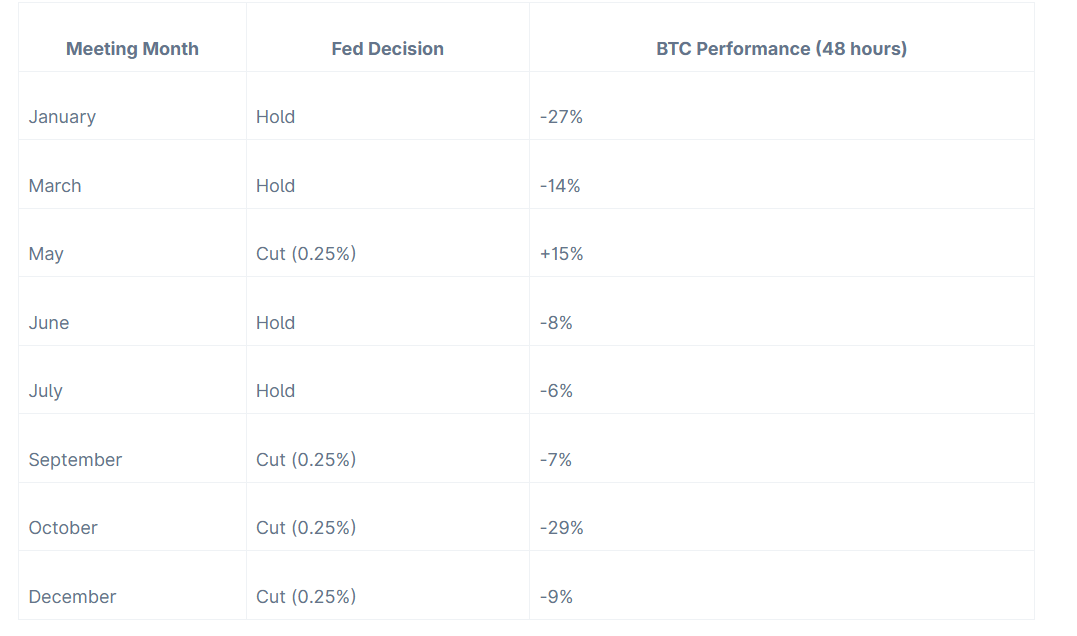1077x636 pixels.
Task: Select the June month cell
Action: pos(49,323)
